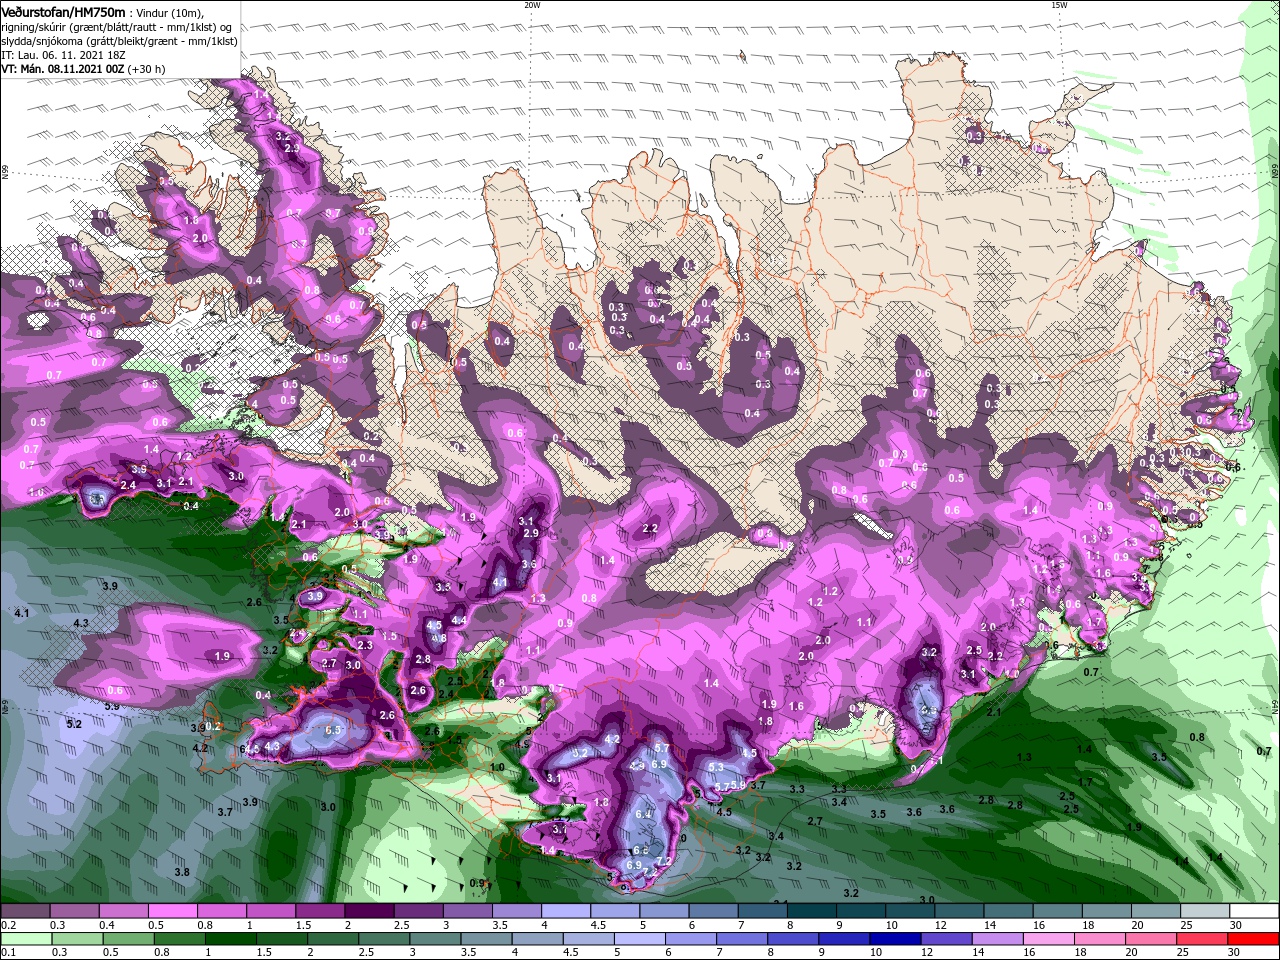Click the slydda/snjókoma legend description line
Image resolution: width=1280 pixels, height=960 pixels.
[x=119, y=41]
